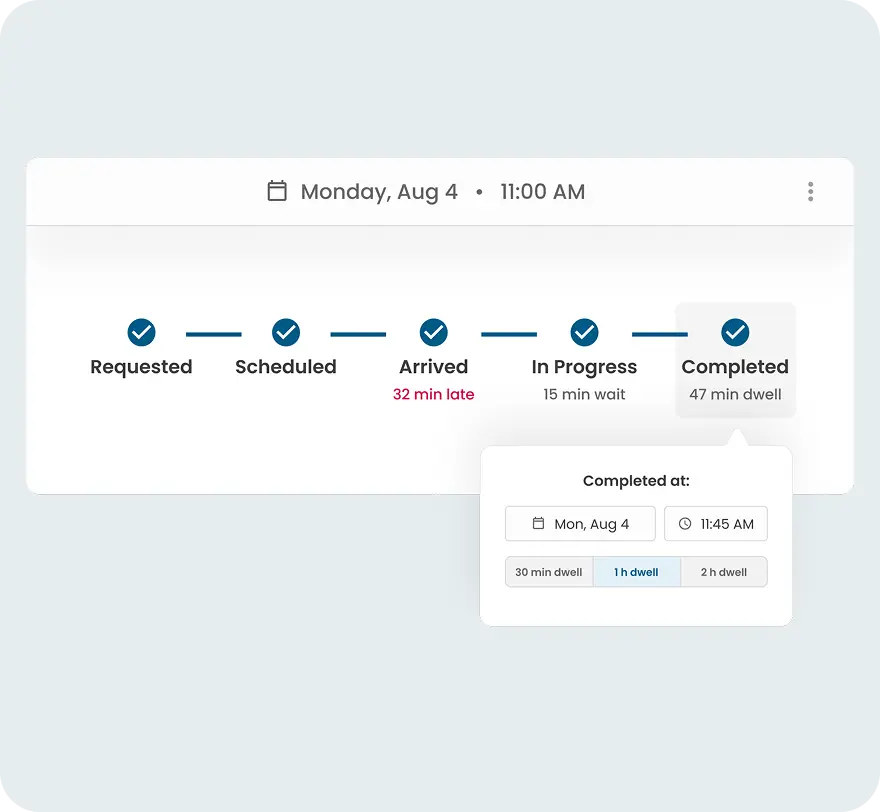Image resolution: width=880 pixels, height=812 pixels.
Task: Open the Mon, Aug 4 date picker
Action: 581,524
